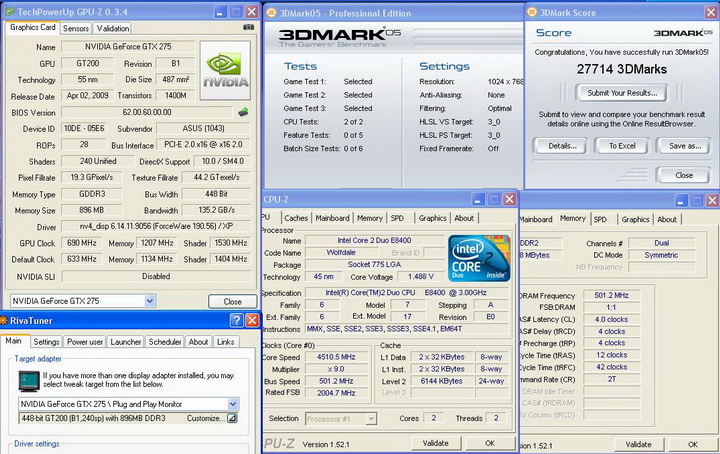Screen dimensions: 720x454
Task: Switch to the RivaTuner About tab
Action: 198,342
